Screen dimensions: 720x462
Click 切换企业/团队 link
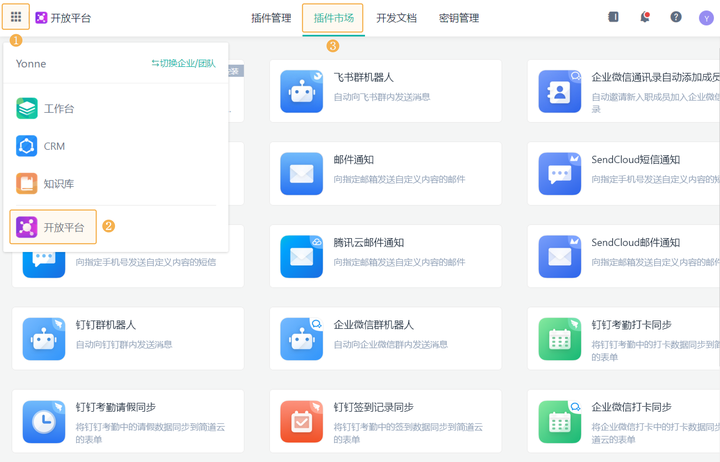[x=183, y=63]
